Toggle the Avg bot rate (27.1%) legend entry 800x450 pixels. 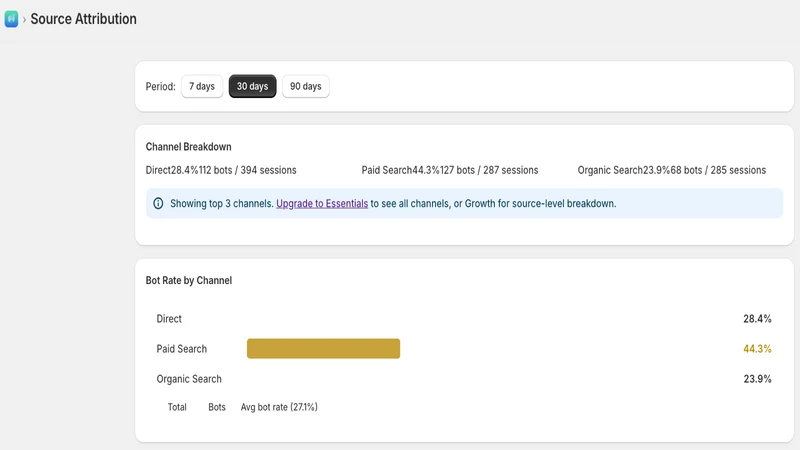point(279,407)
